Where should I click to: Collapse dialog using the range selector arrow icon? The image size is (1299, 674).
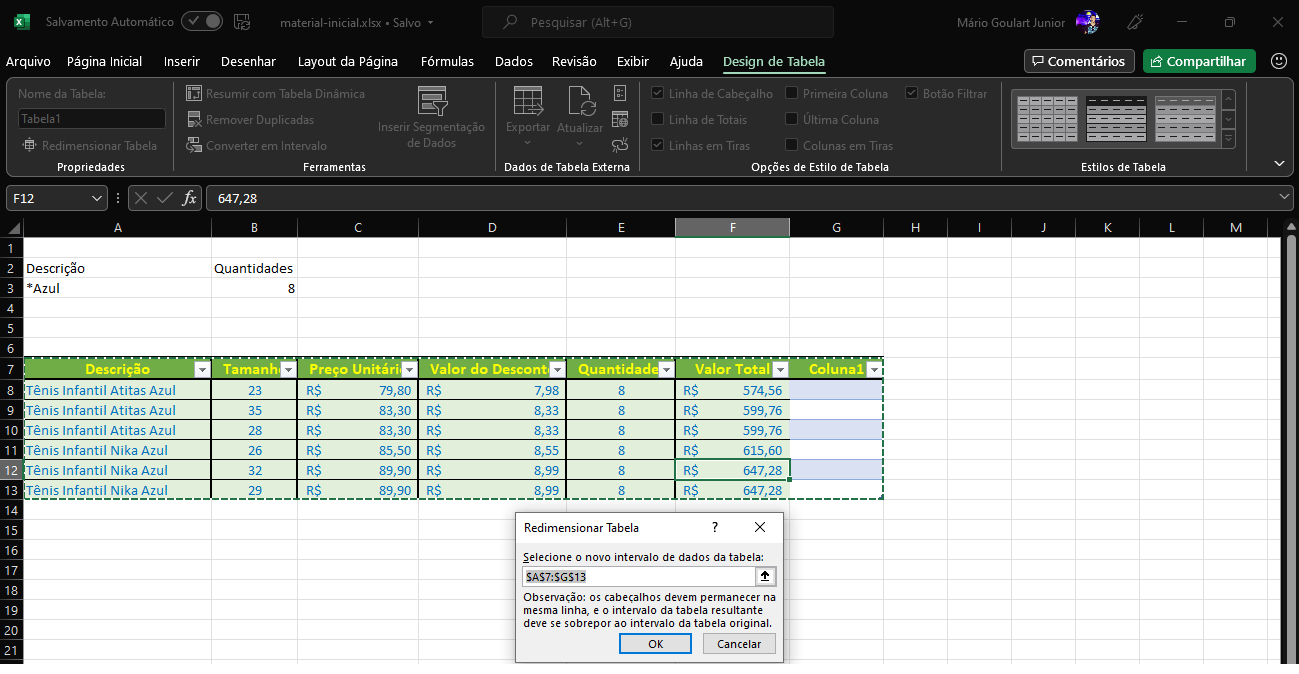pyautogui.click(x=766, y=576)
